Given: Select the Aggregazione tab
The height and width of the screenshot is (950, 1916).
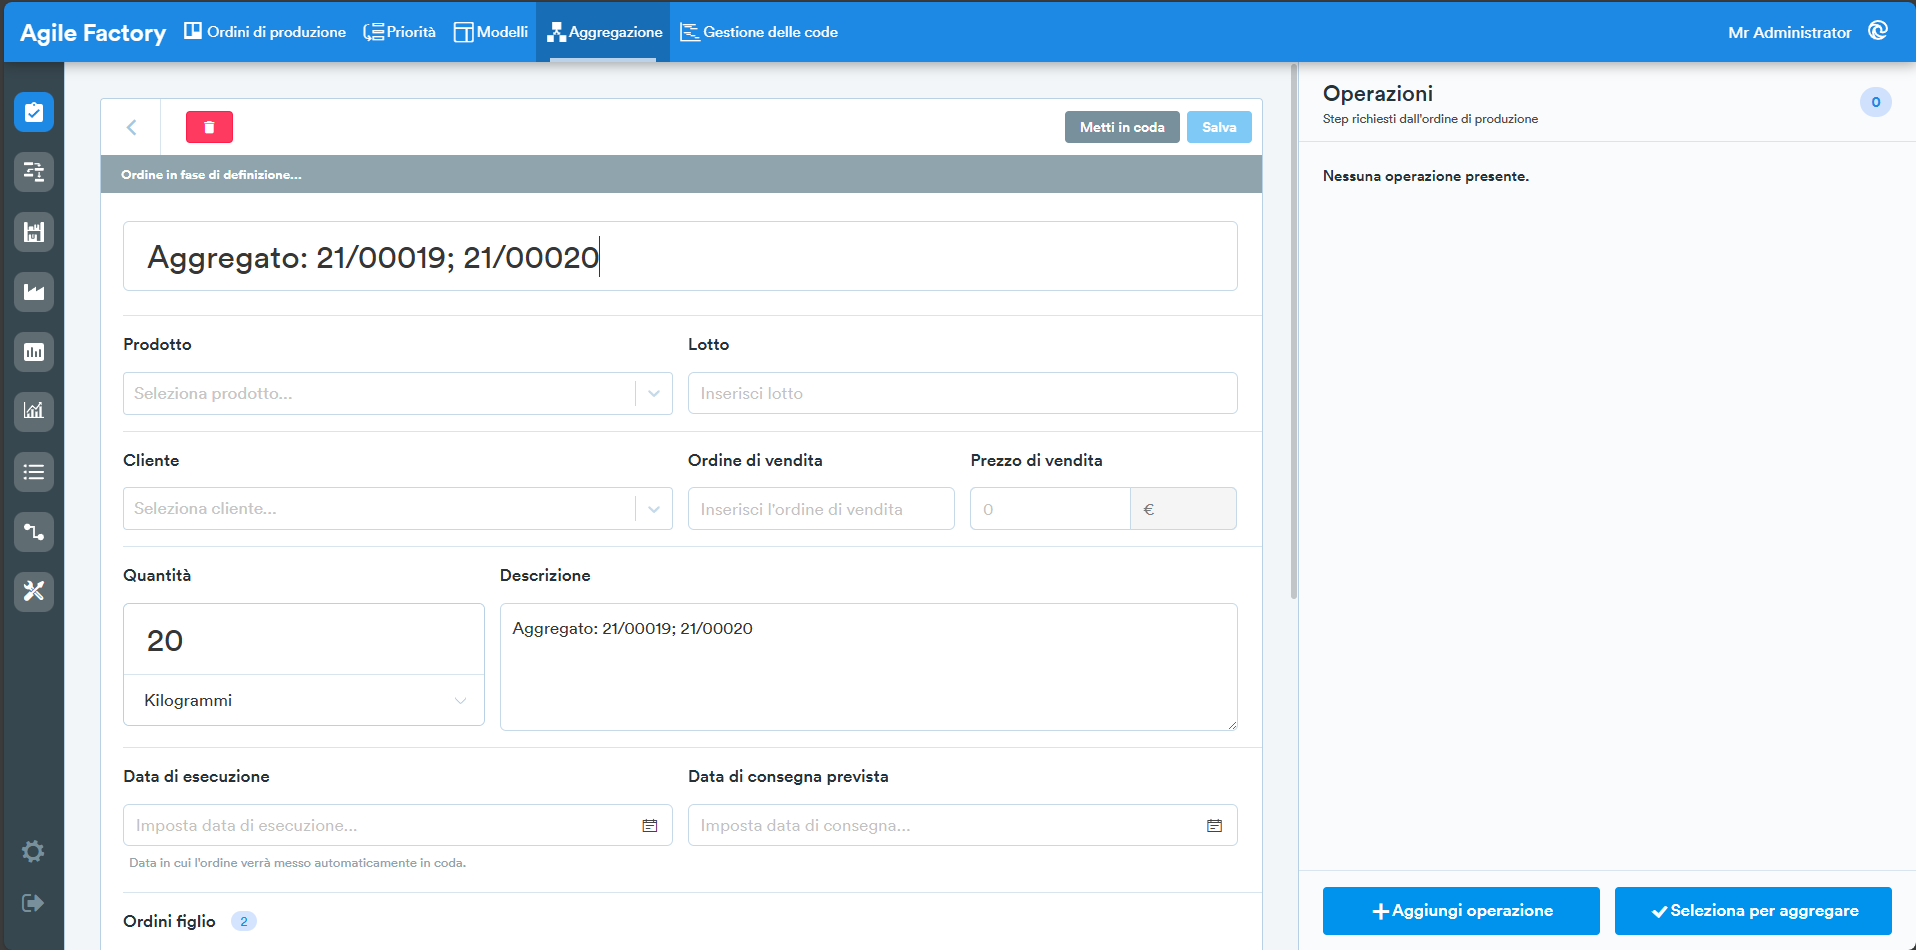Looking at the screenshot, I should [x=604, y=32].
